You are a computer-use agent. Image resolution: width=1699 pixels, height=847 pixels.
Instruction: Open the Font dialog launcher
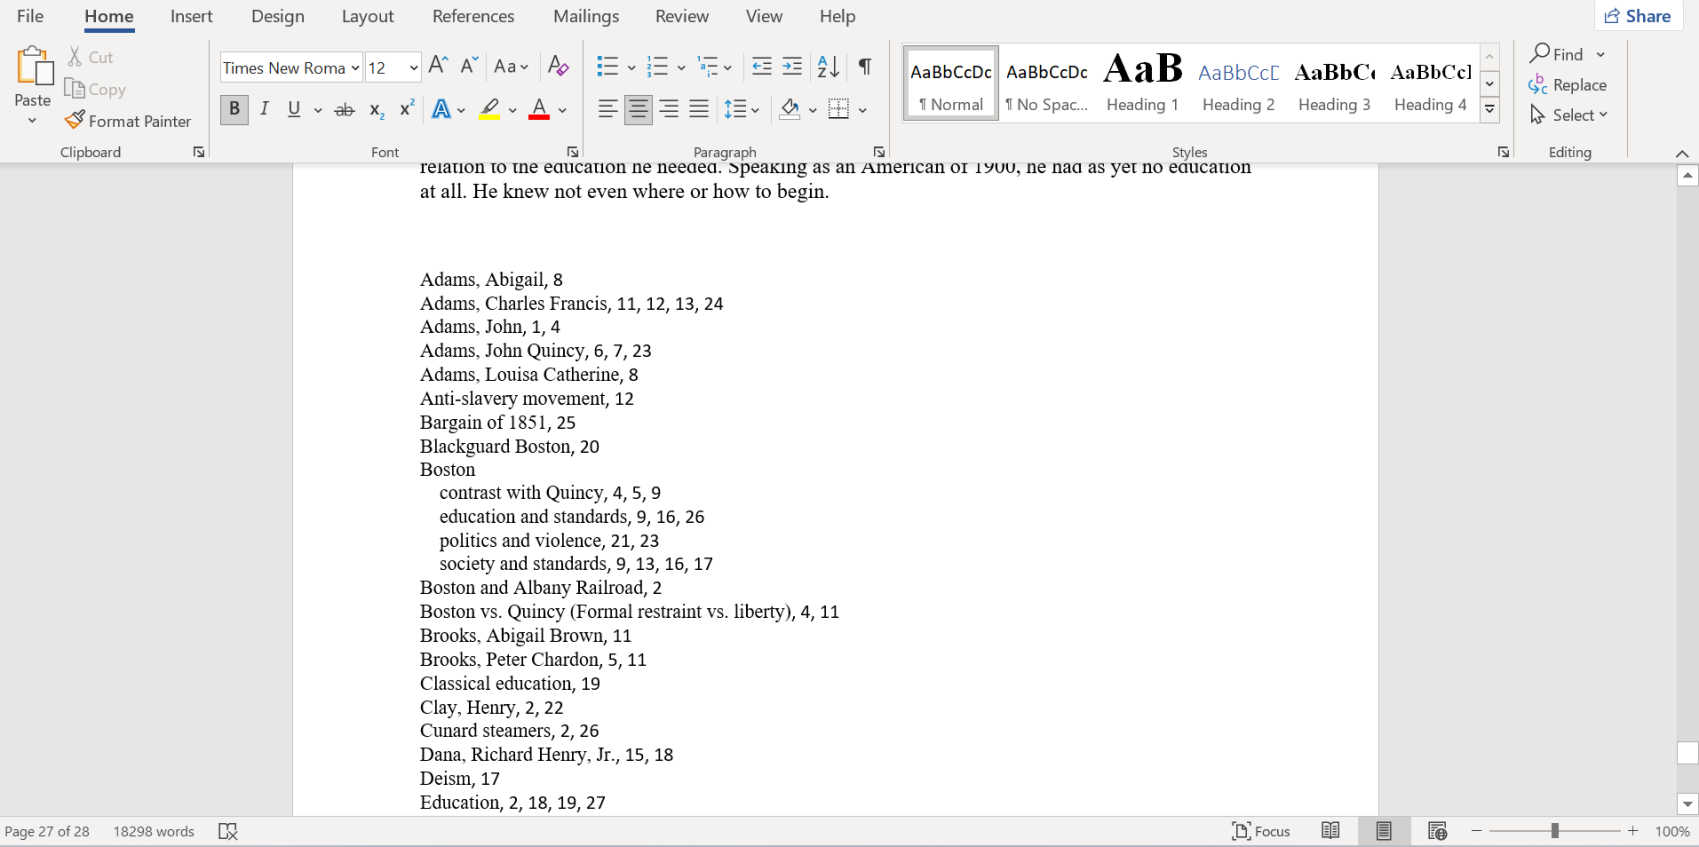(x=573, y=152)
